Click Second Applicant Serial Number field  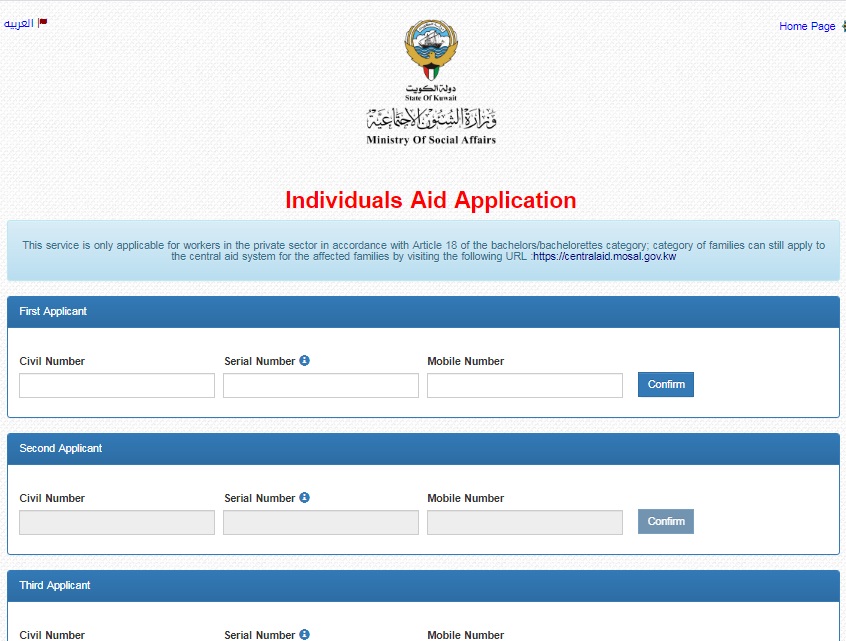[321, 523]
